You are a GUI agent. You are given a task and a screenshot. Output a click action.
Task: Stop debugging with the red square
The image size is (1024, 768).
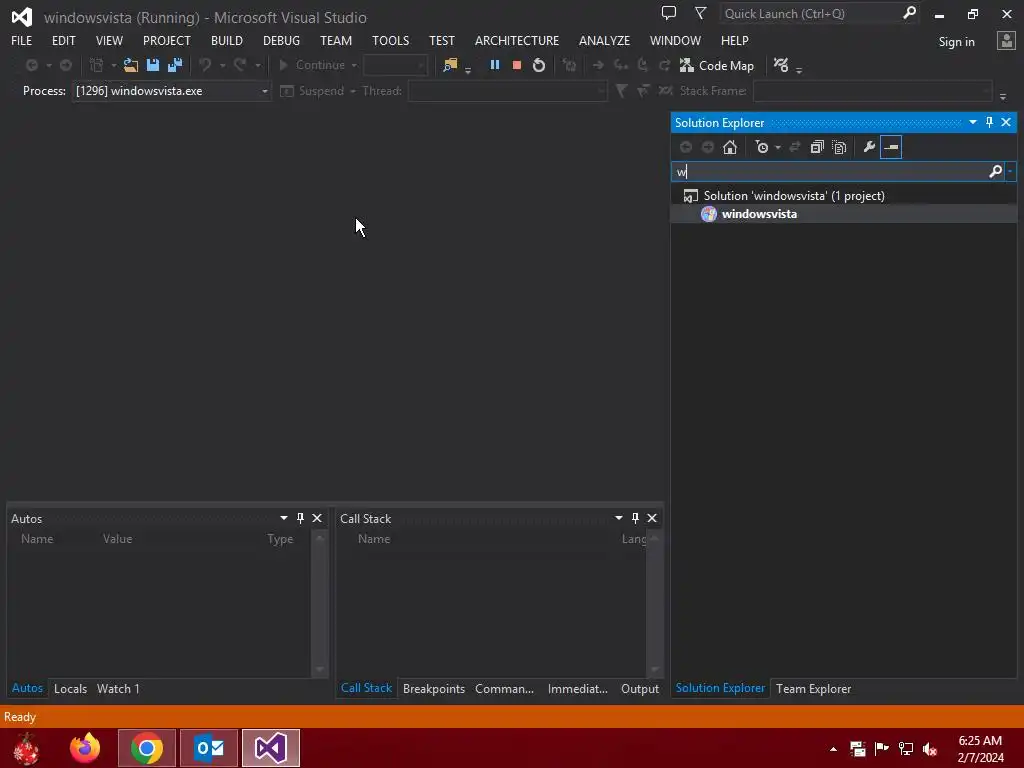pyautogui.click(x=517, y=65)
